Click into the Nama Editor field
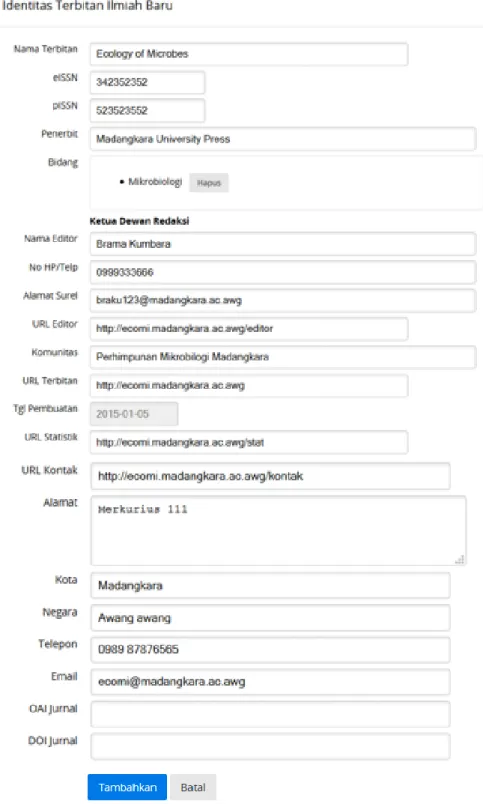Viewport: 483px width, 804px height. (x=283, y=244)
